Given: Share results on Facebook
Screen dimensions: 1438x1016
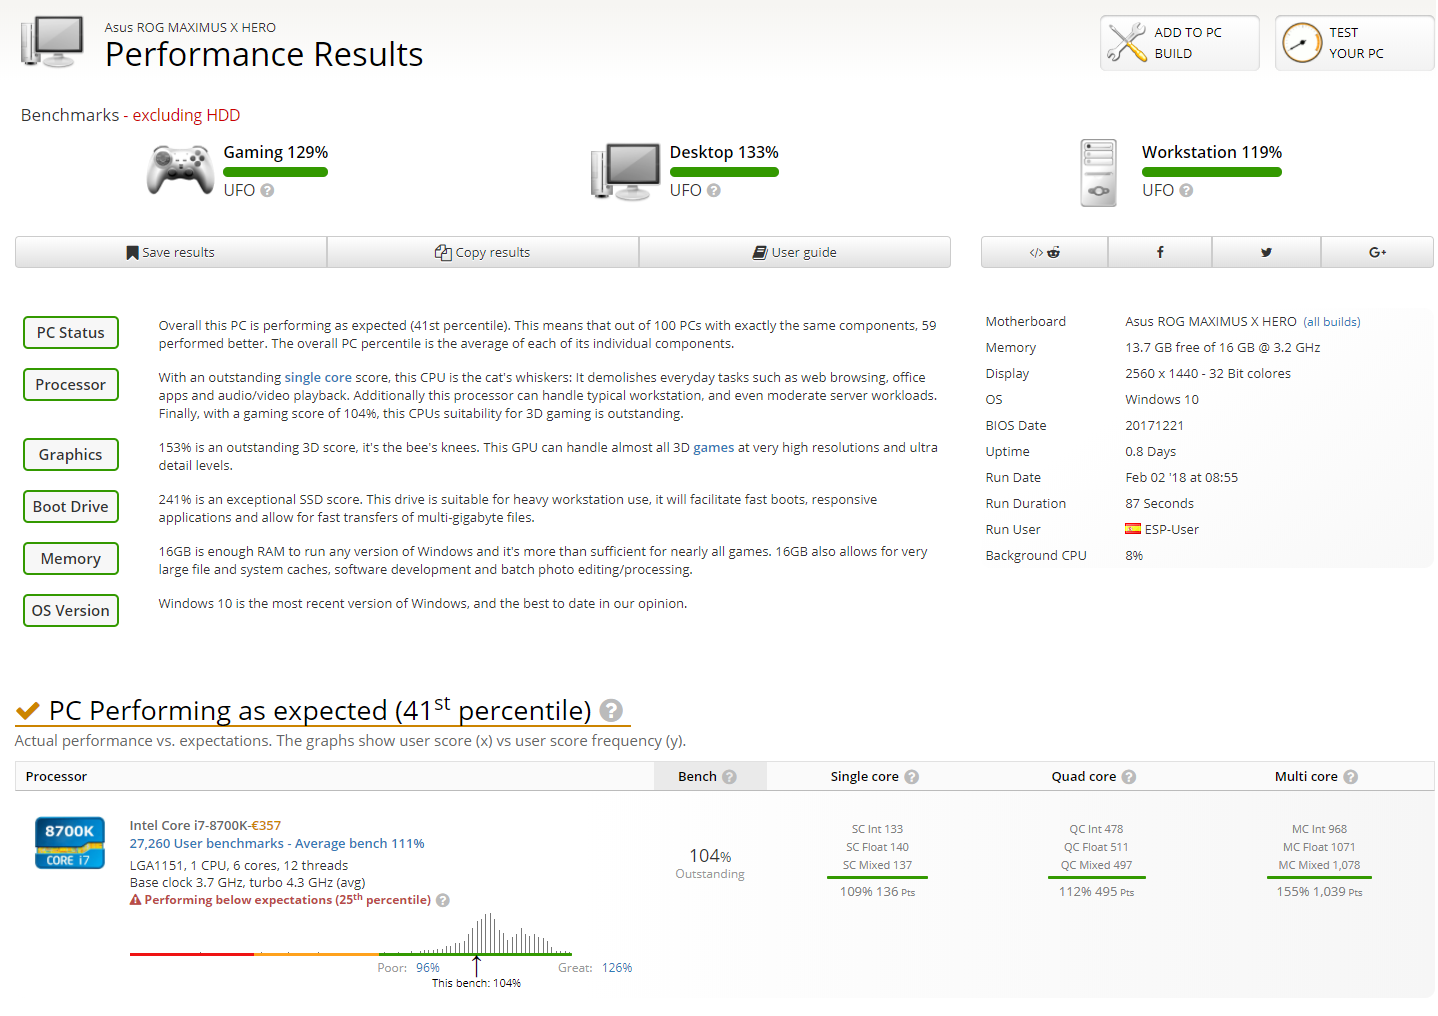Looking at the screenshot, I should [1160, 252].
